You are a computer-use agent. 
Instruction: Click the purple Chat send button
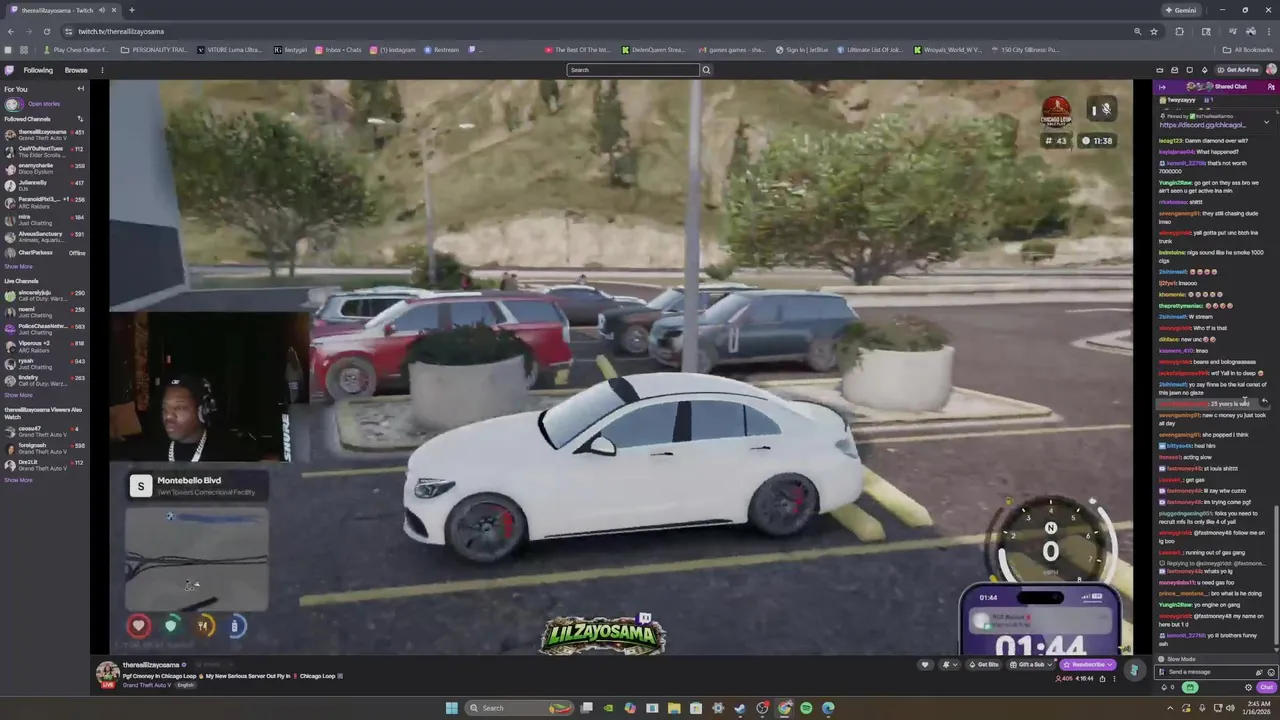click(1266, 688)
